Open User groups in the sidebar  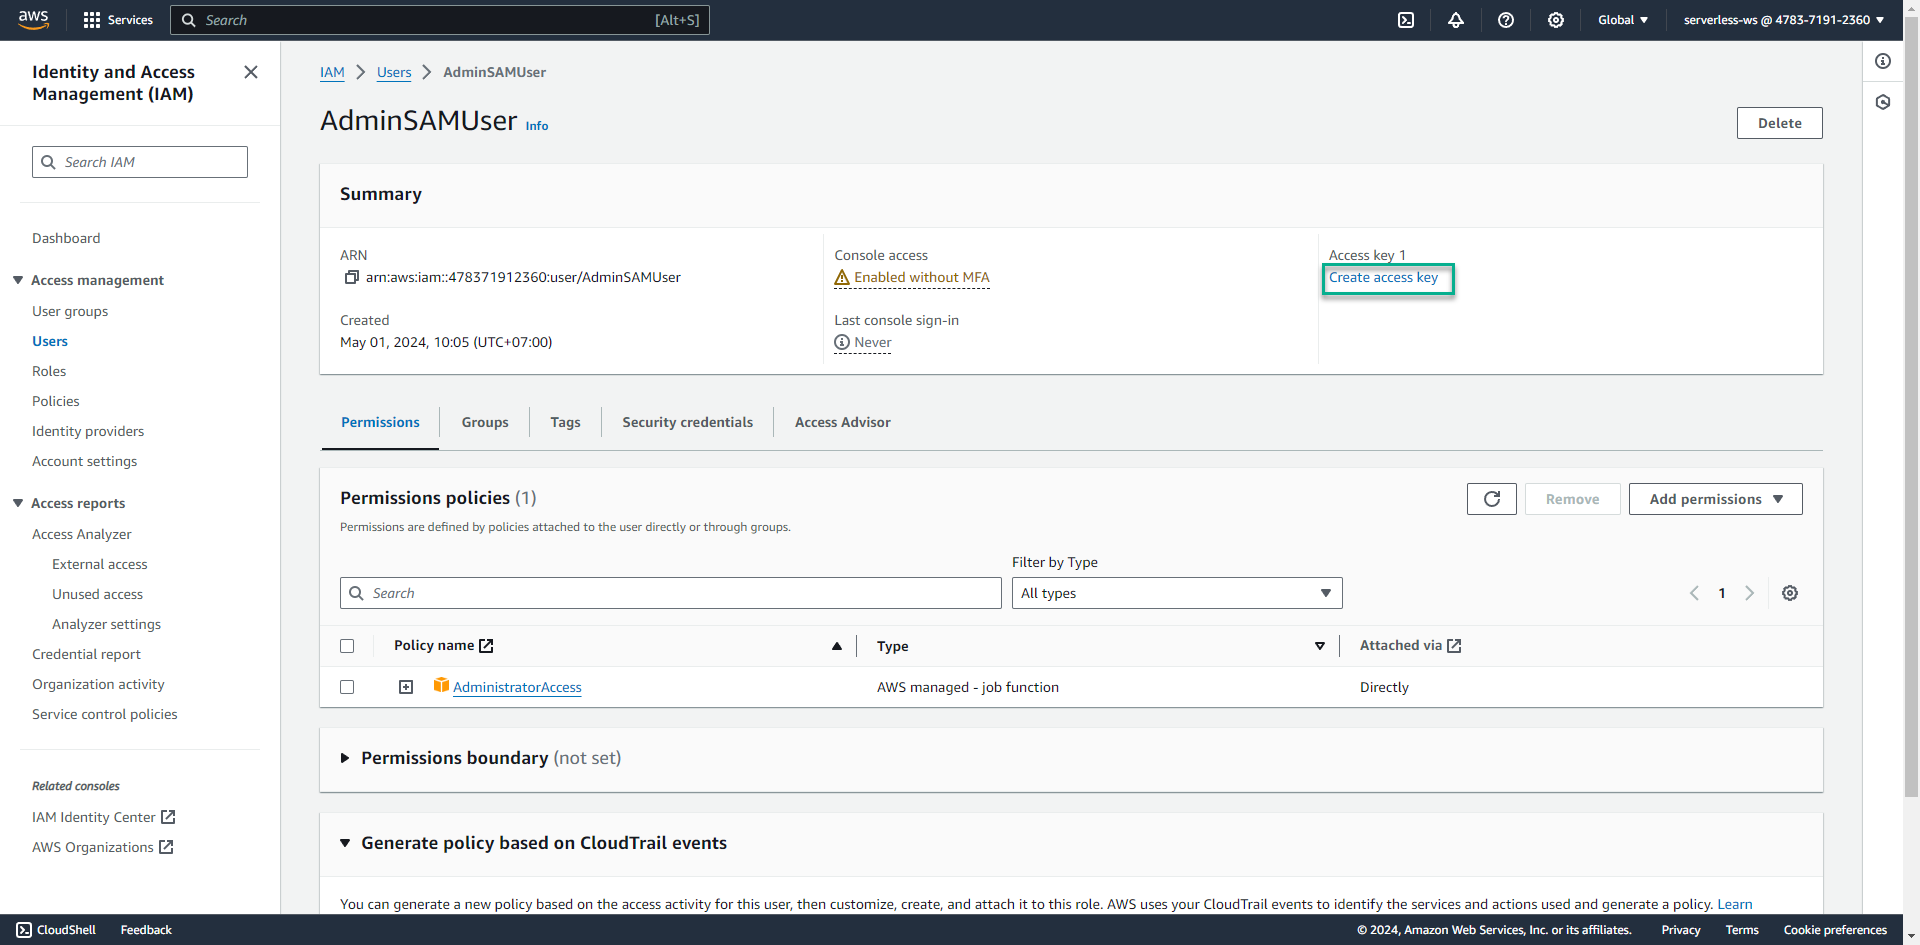(x=70, y=311)
